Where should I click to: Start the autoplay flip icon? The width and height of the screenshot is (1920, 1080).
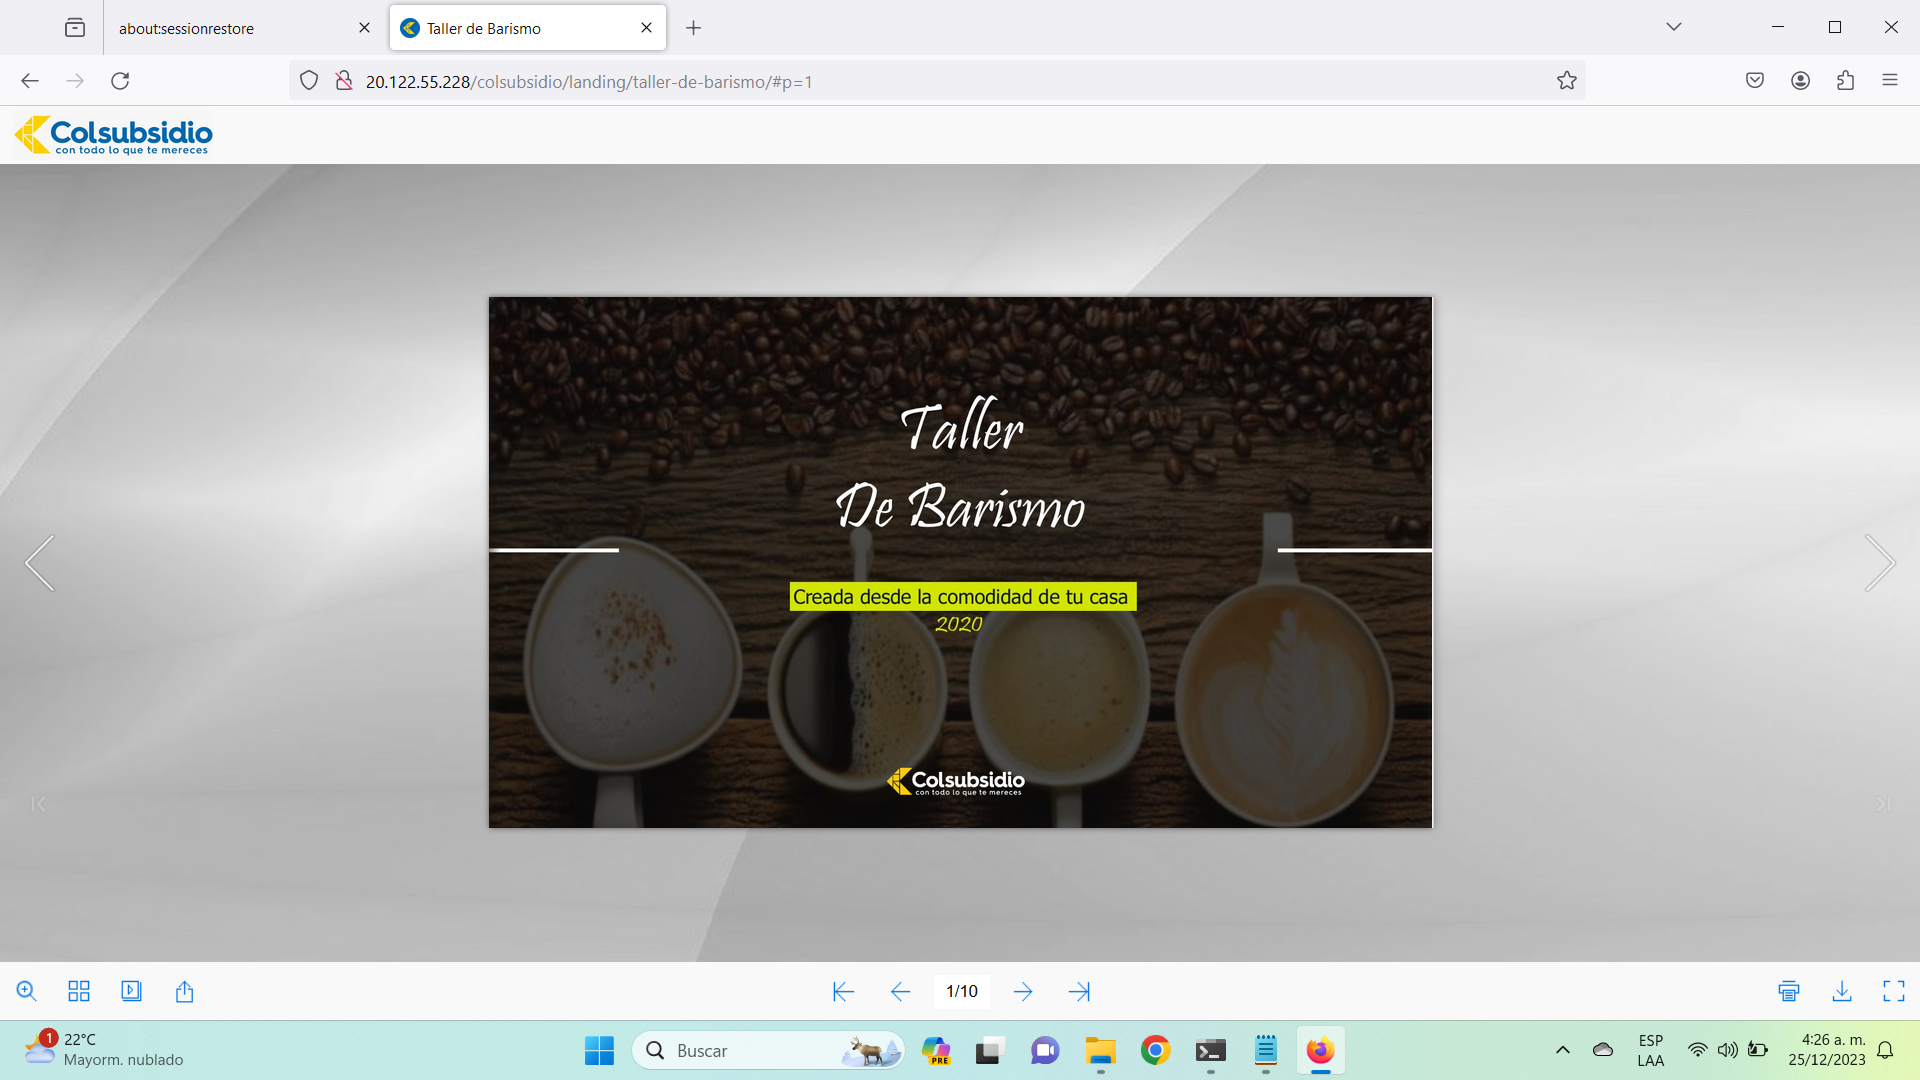[131, 991]
